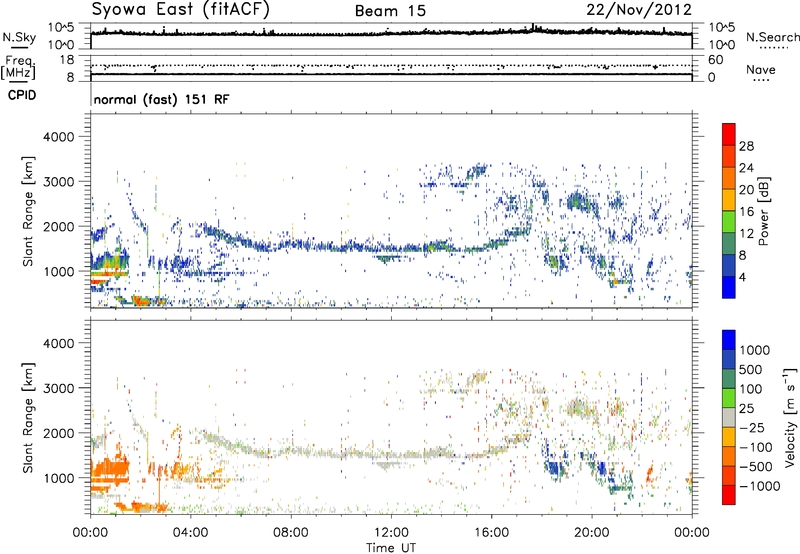Click the gray segment of the Velocity colorbar
The width and height of the screenshot is (800, 554).
(x=729, y=418)
